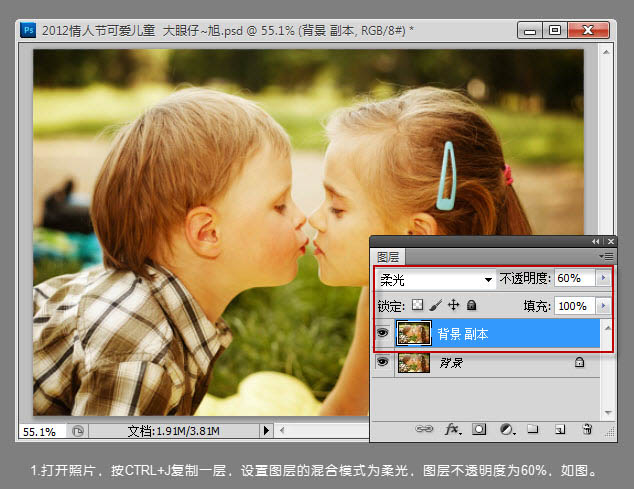This screenshot has width=634, height=489.
Task: Create new fill or adjustment layer
Action: (x=506, y=429)
